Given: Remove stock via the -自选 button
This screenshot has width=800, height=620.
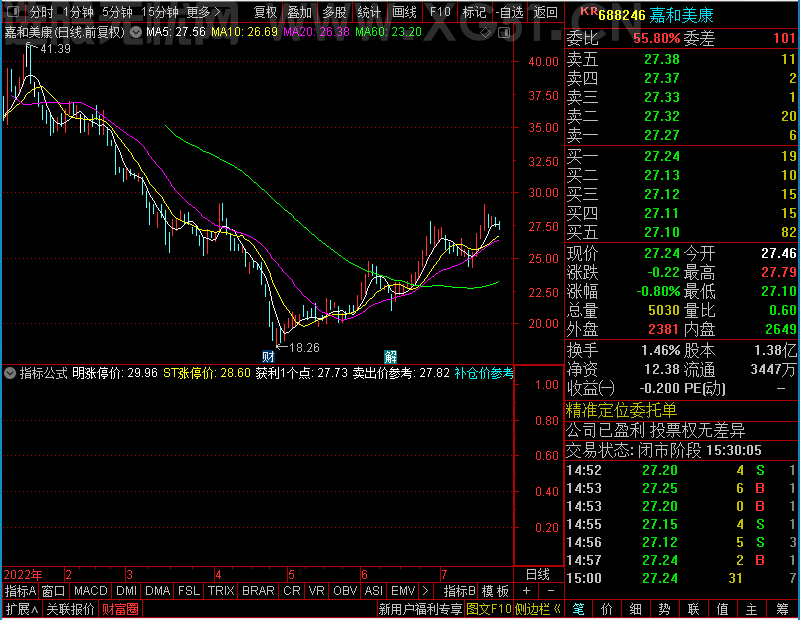Looking at the screenshot, I should (509, 12).
